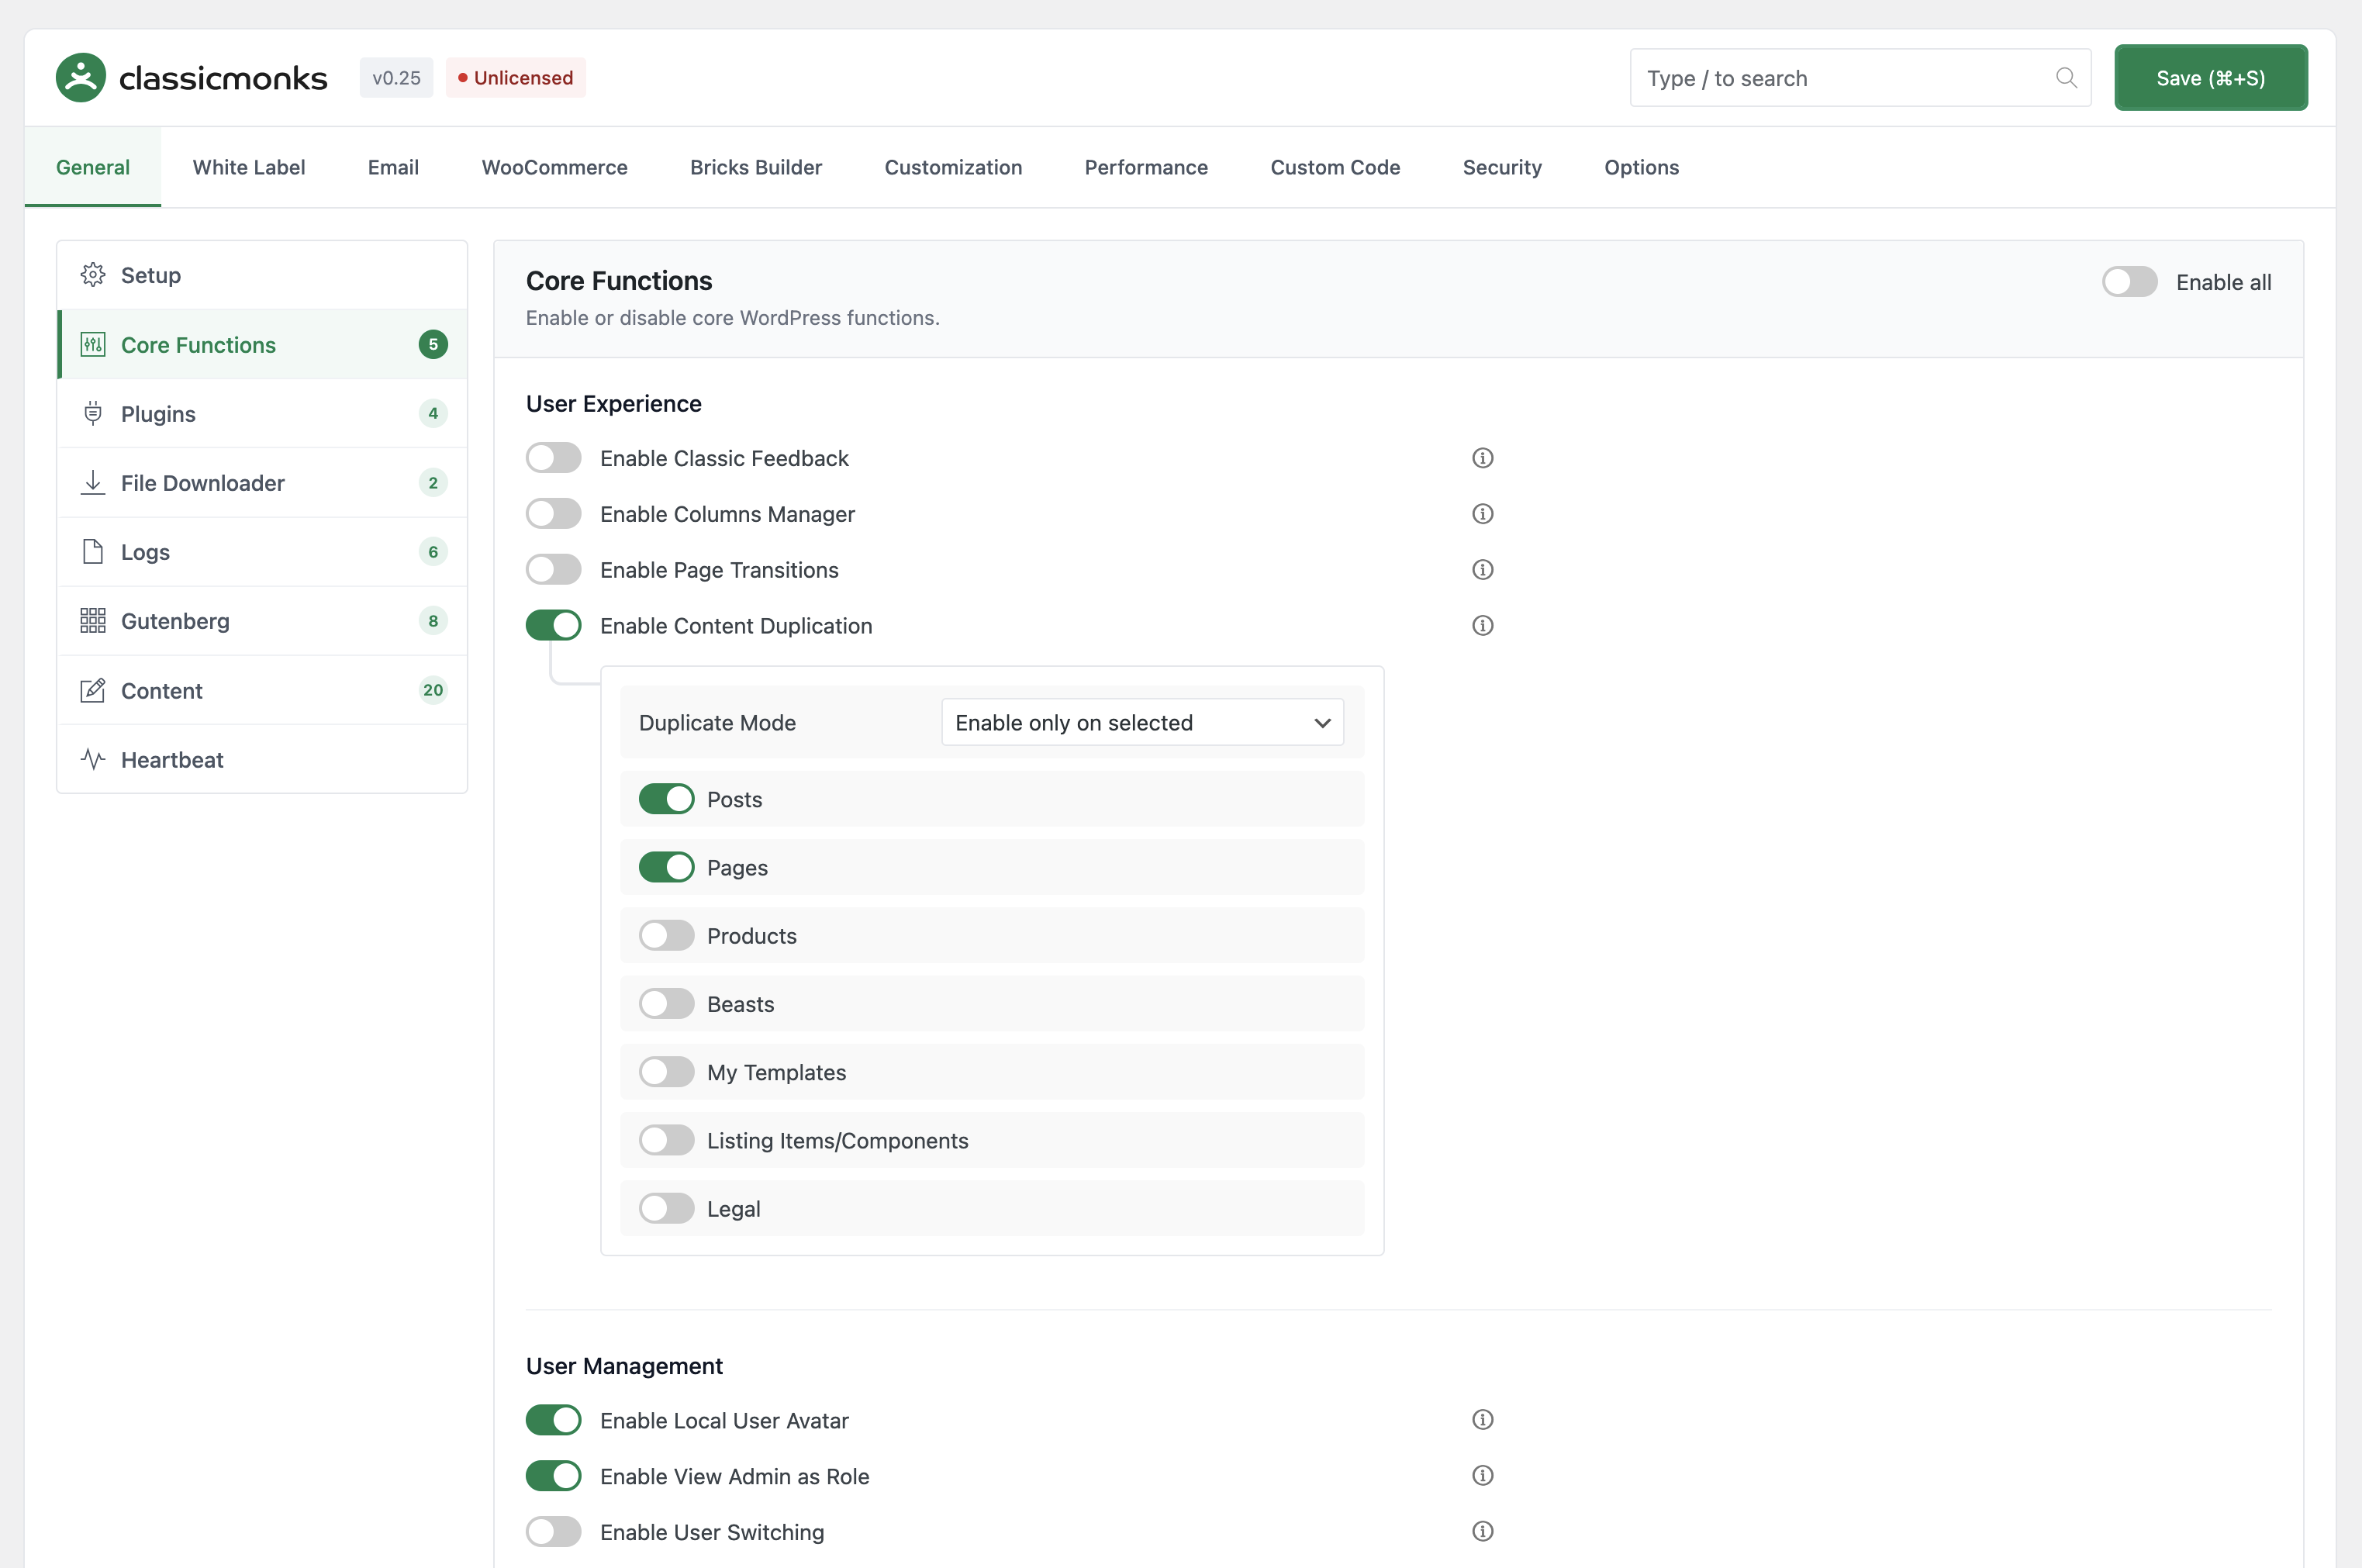Enable duplication for Beasts
2362x1568 pixels.
tap(667, 1004)
